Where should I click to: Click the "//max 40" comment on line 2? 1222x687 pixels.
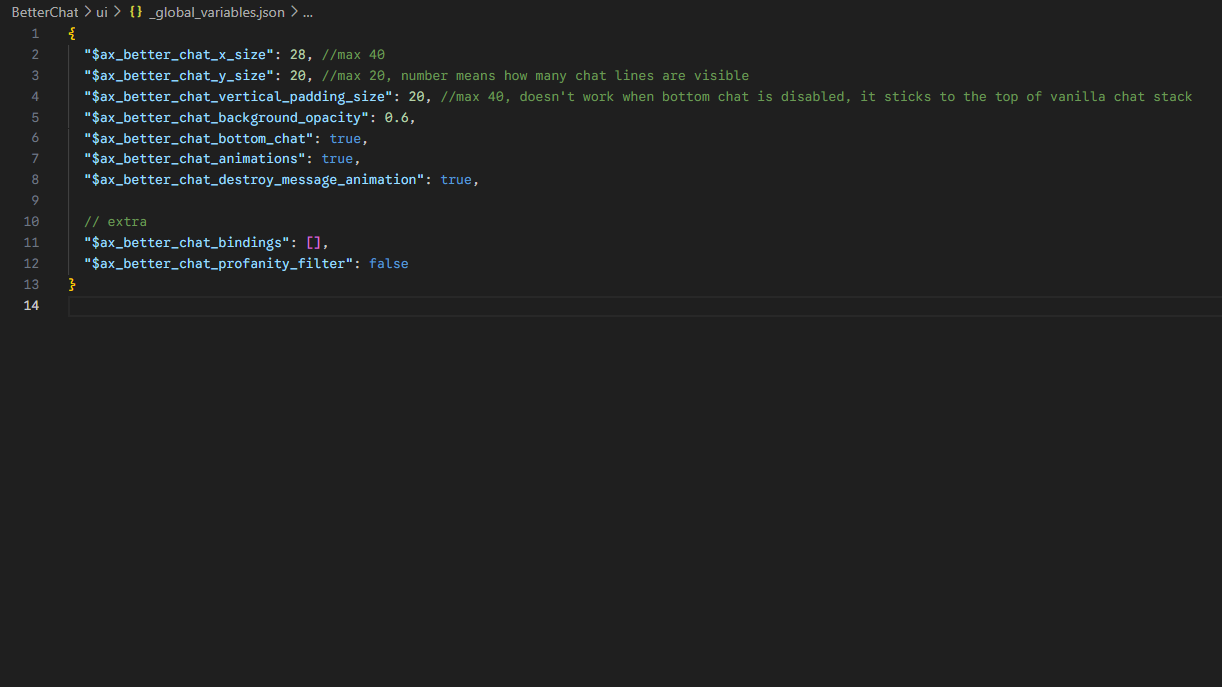353,55
